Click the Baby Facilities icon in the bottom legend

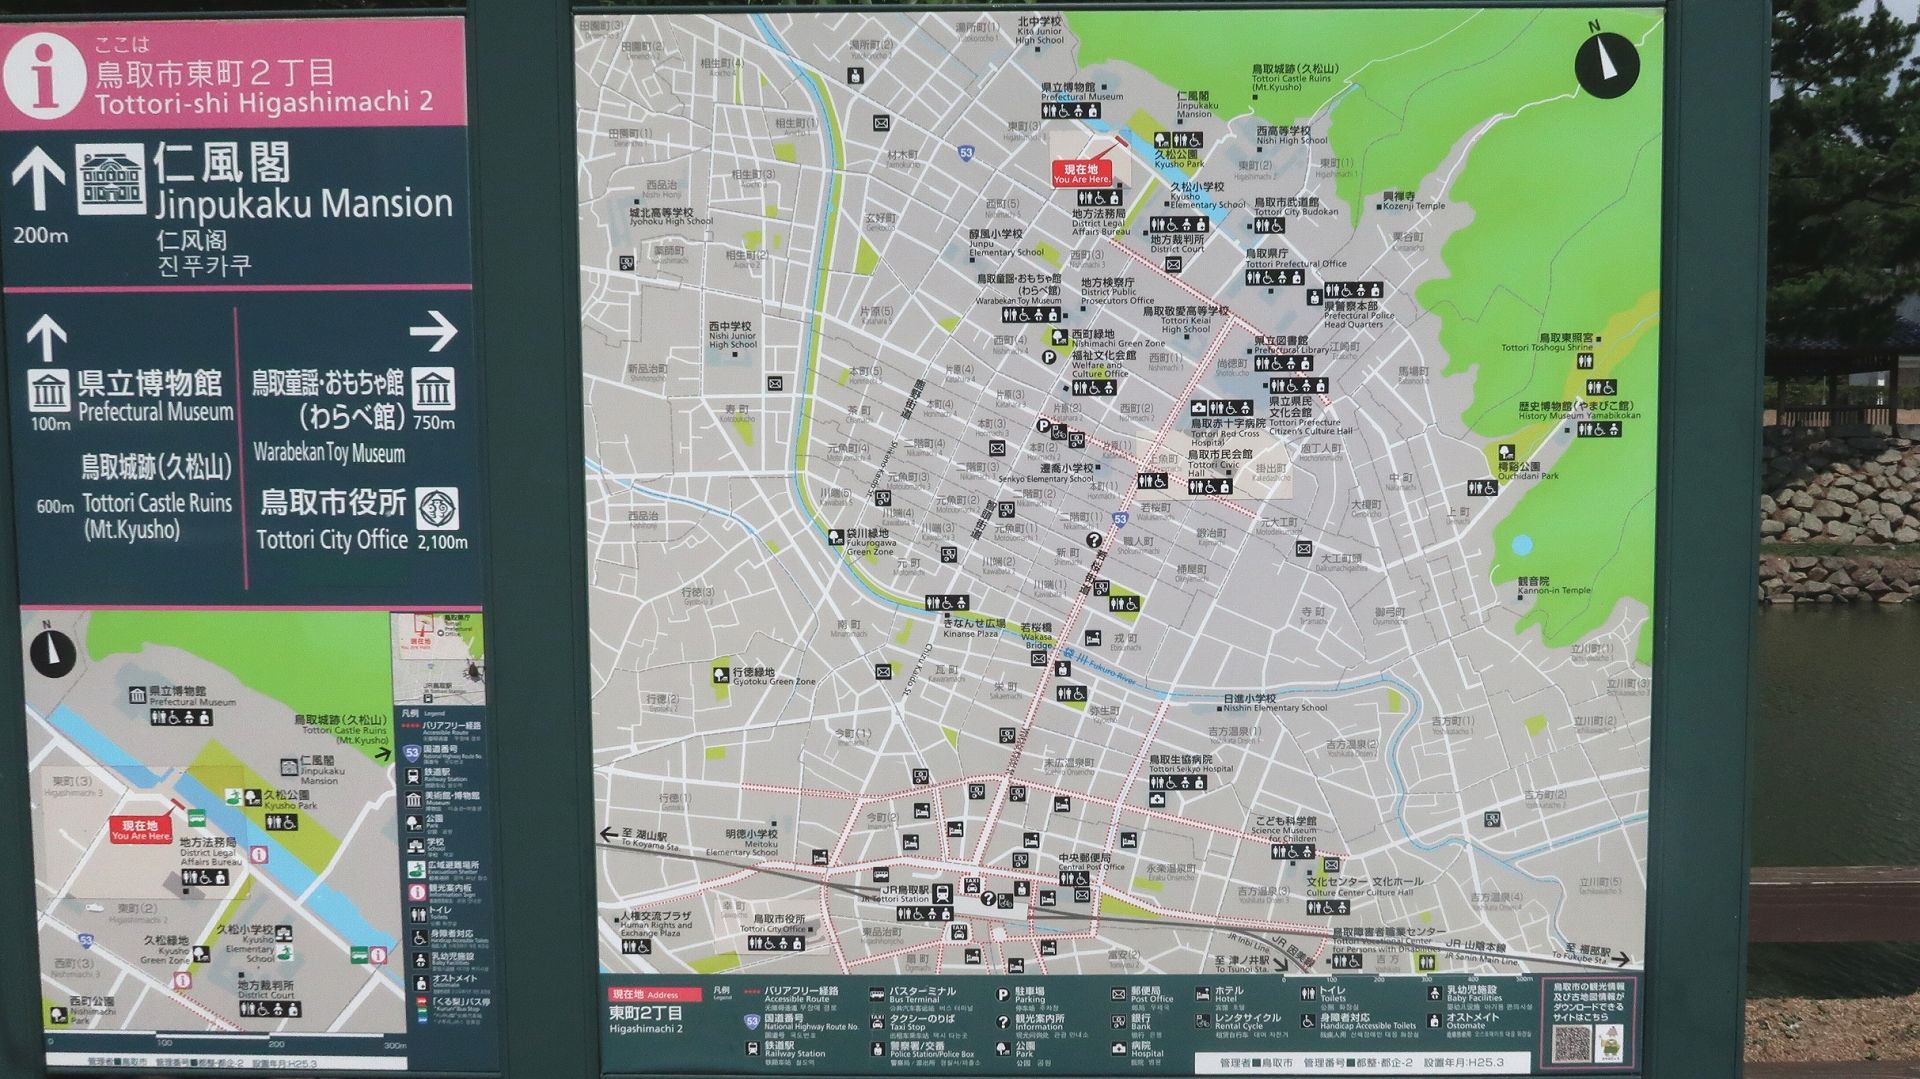click(x=1434, y=993)
